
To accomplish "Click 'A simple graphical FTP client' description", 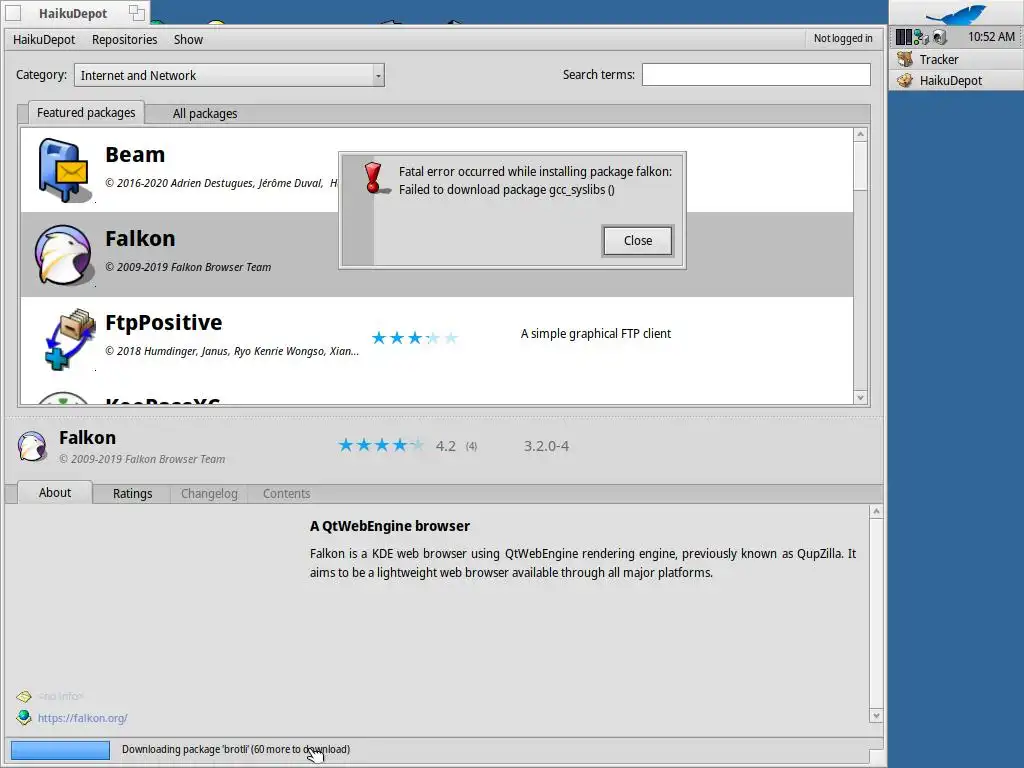I will coord(596,334).
